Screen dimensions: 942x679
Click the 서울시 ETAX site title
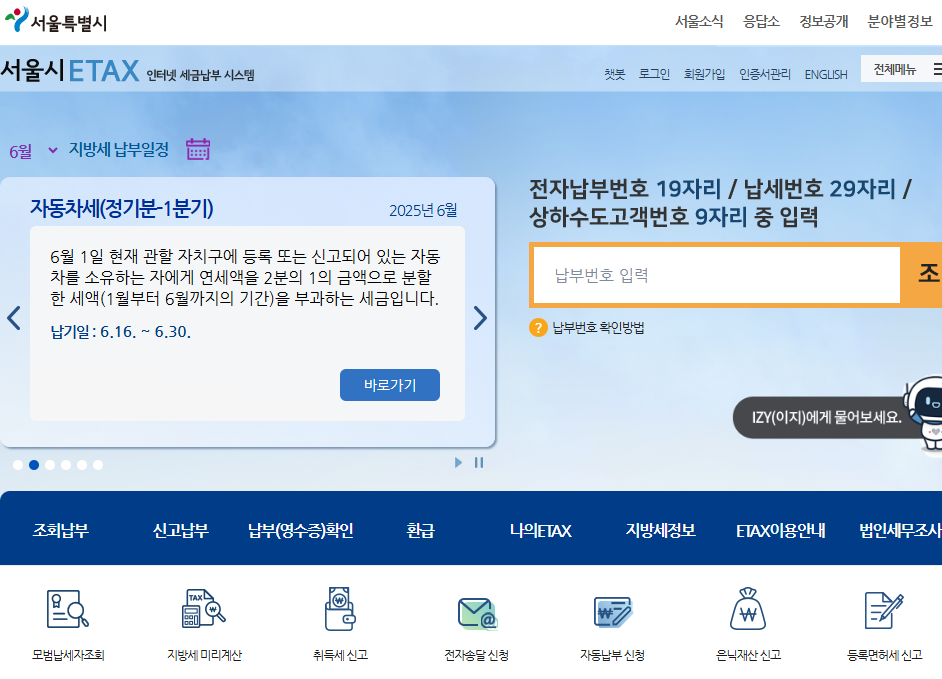pyautogui.click(x=70, y=70)
